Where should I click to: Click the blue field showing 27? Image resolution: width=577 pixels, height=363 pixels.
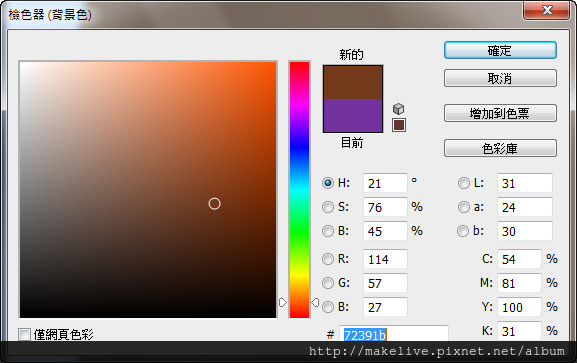click(385, 307)
